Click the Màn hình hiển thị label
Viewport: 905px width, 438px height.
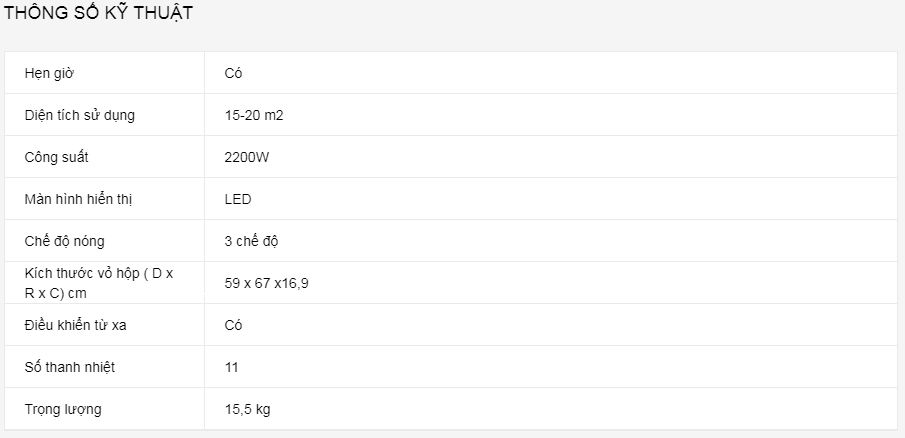click(x=79, y=199)
